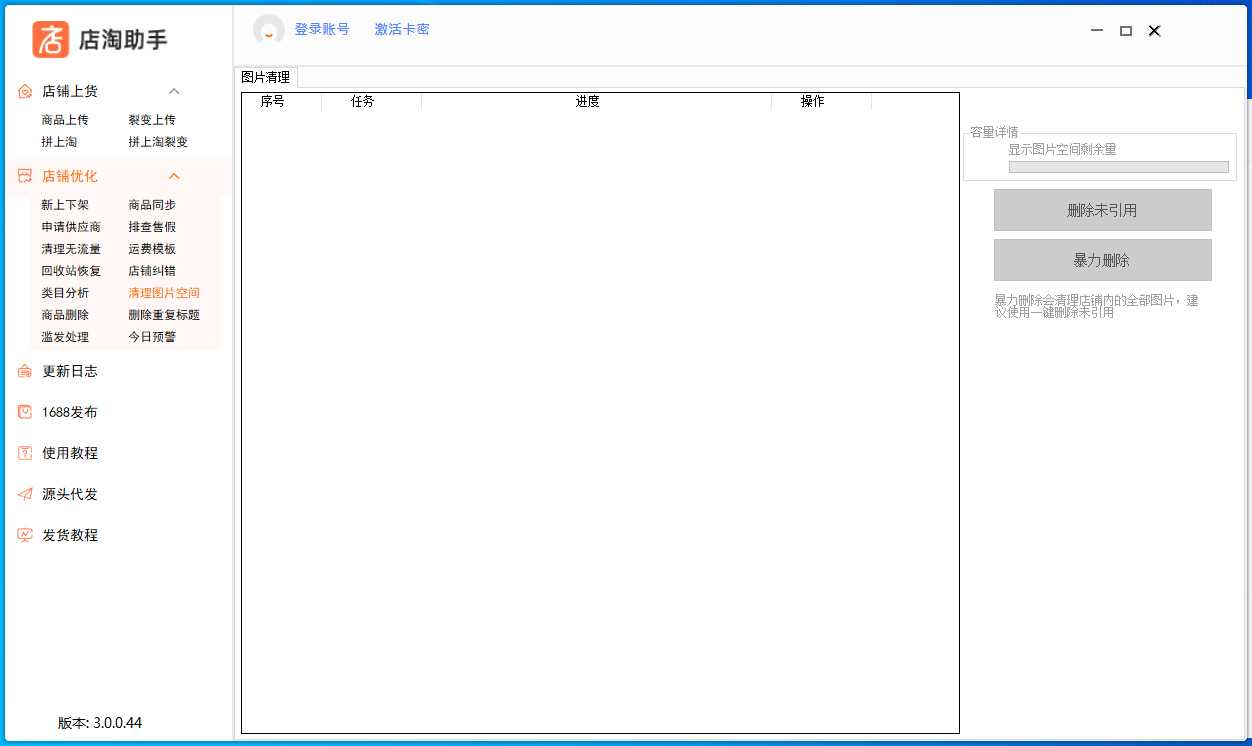Click the 进度 column header
Screen dimensions: 1252x746
click(588, 102)
